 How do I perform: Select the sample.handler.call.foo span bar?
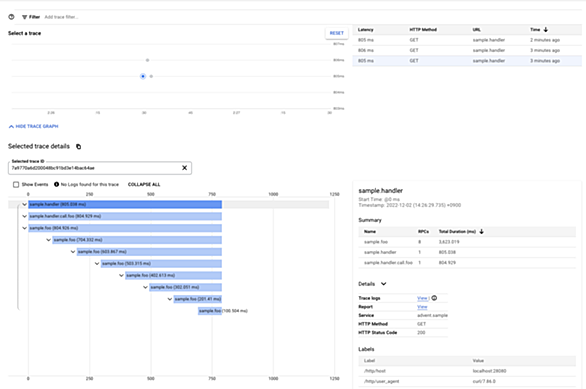pos(125,216)
